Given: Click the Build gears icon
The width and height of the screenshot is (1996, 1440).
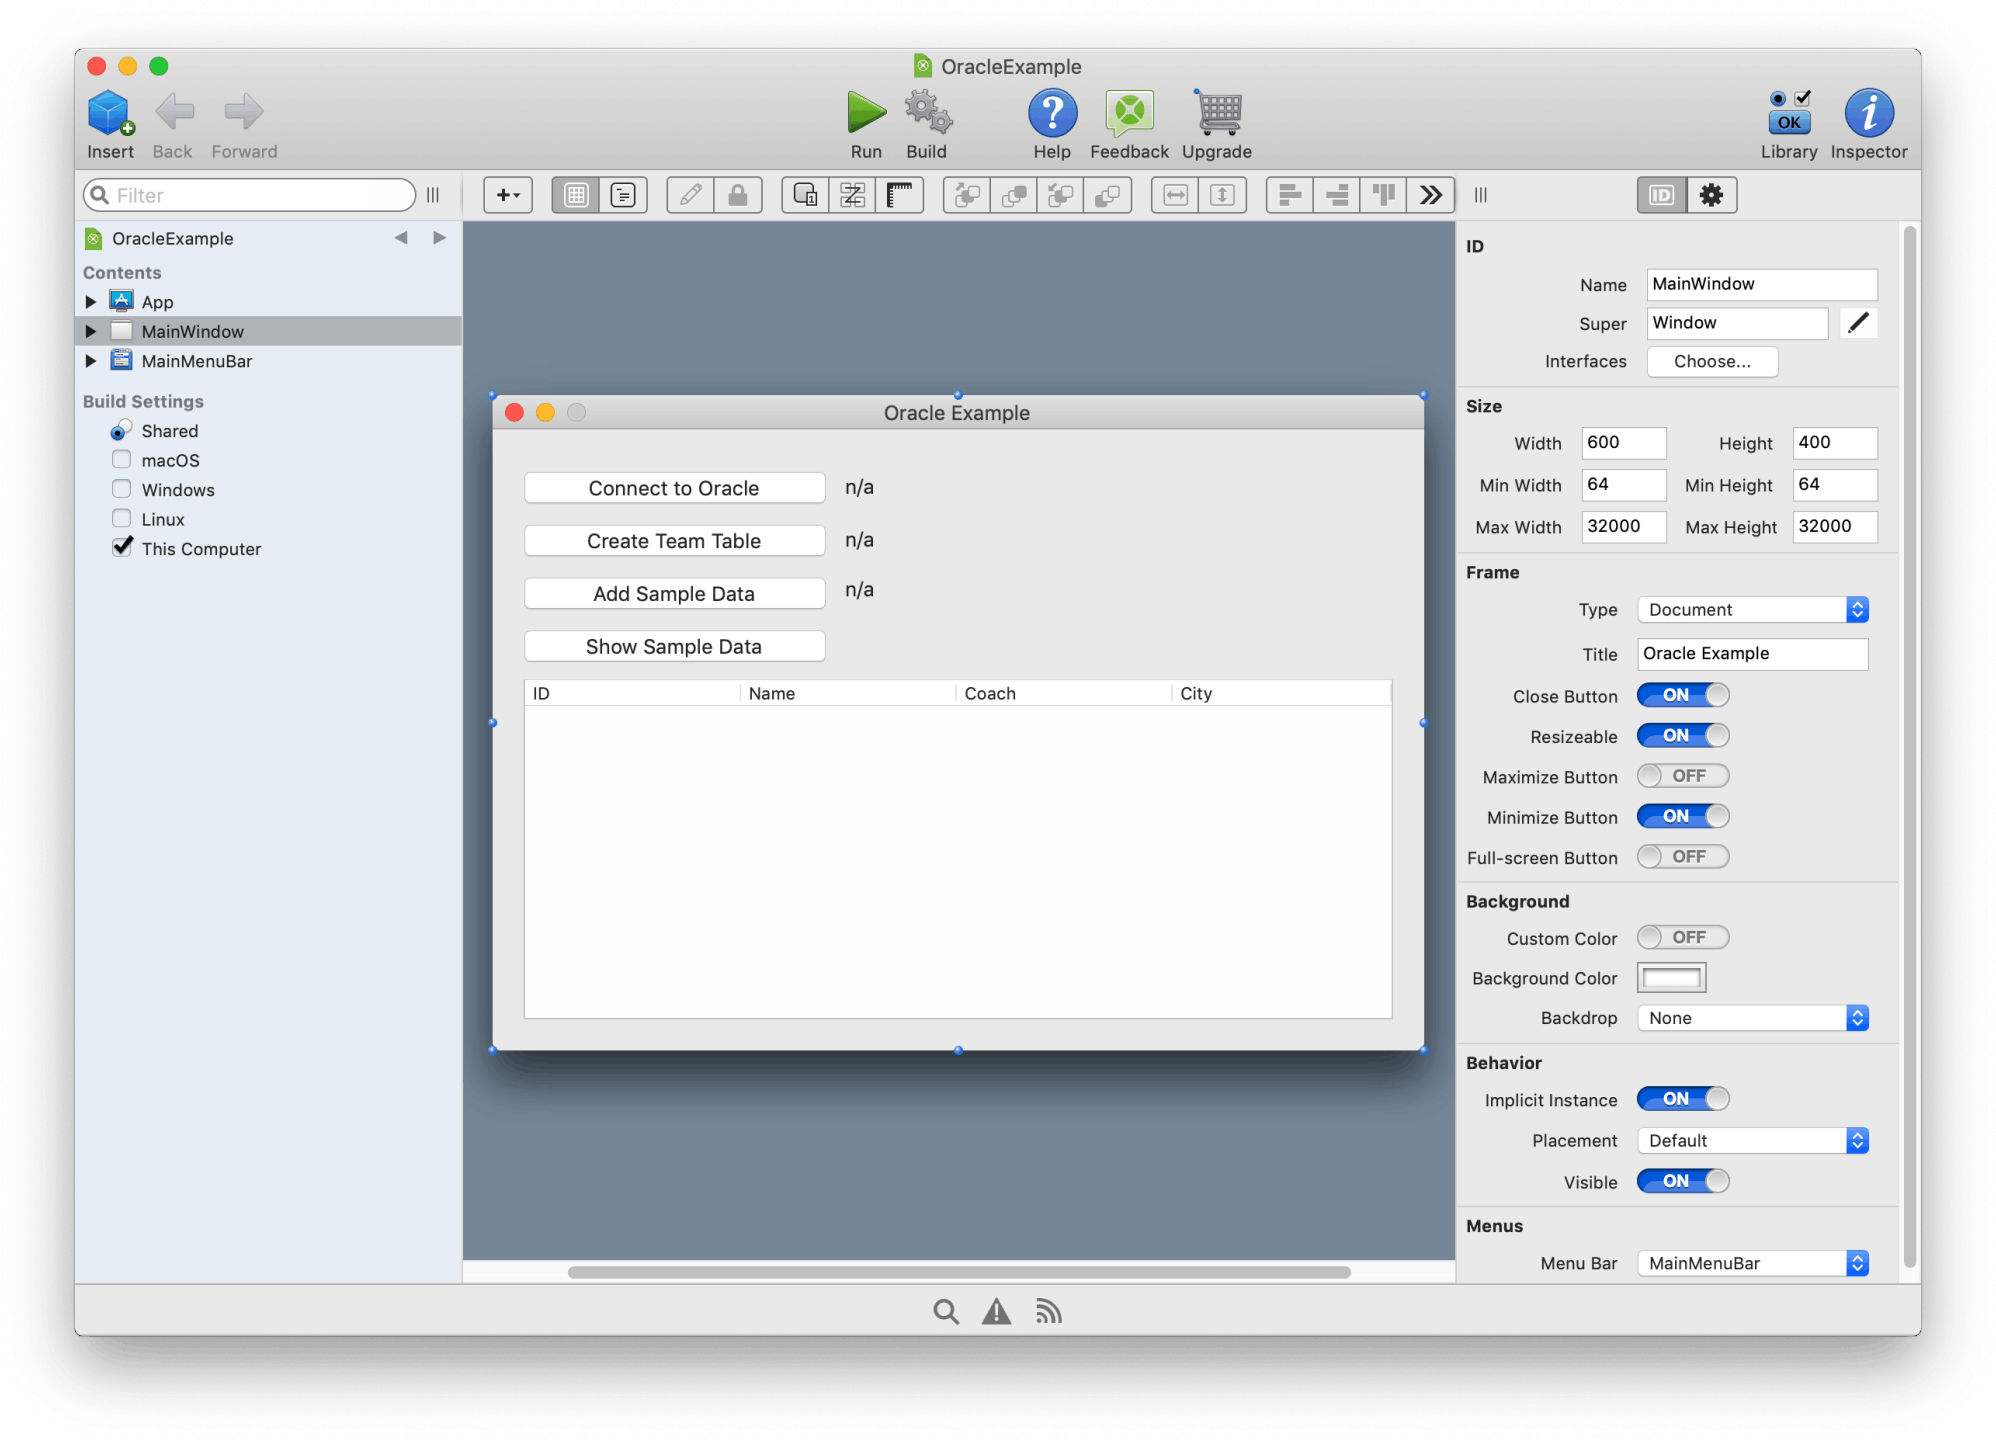Looking at the screenshot, I should [x=927, y=113].
